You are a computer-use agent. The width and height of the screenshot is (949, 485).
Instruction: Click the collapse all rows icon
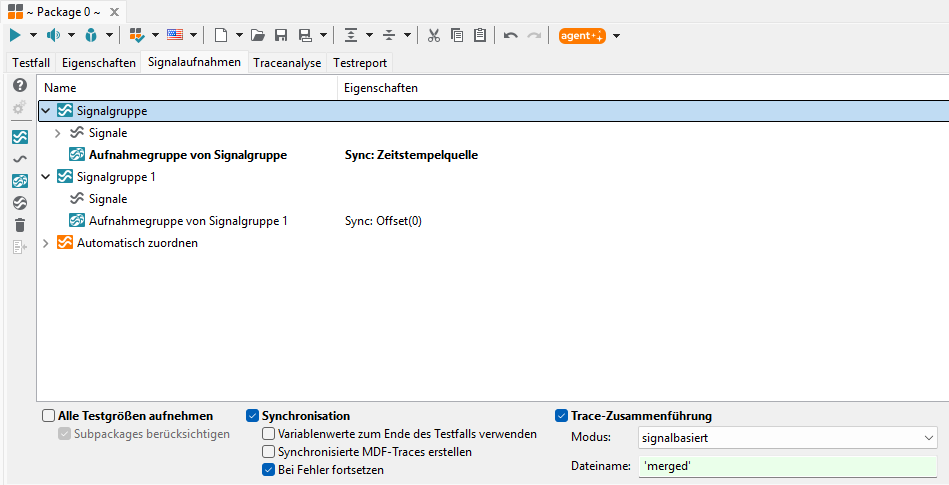389,36
